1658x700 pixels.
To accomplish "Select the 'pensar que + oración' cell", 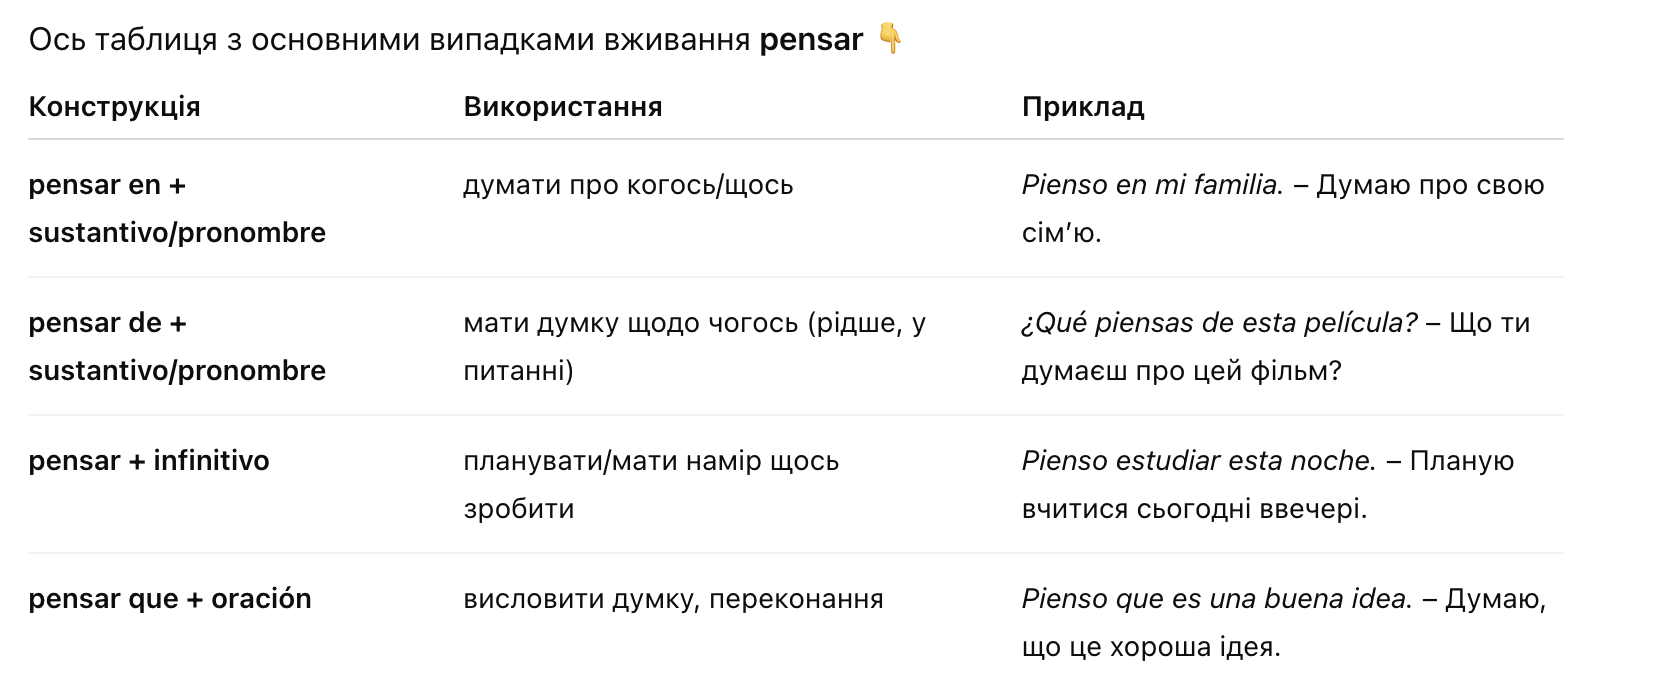I will 170,599.
